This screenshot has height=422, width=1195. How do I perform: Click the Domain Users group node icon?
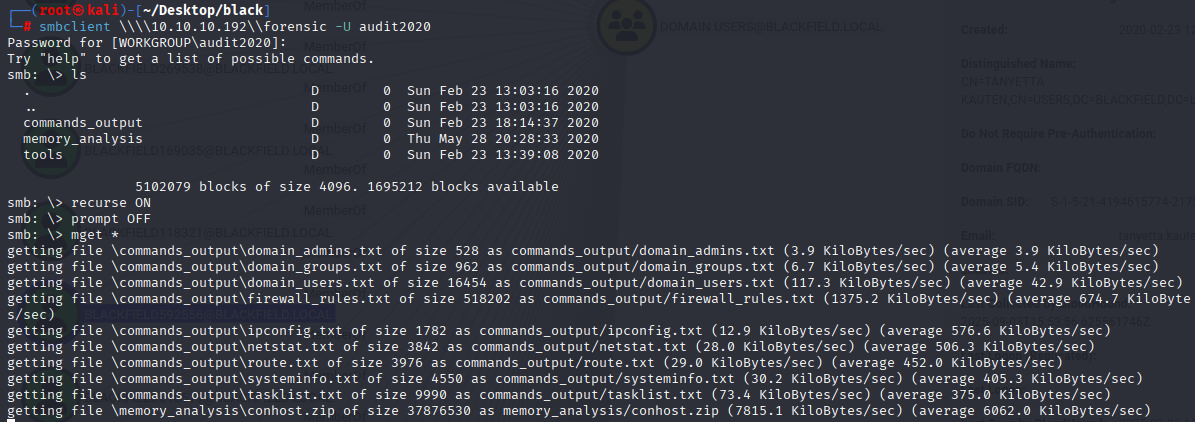click(x=626, y=26)
